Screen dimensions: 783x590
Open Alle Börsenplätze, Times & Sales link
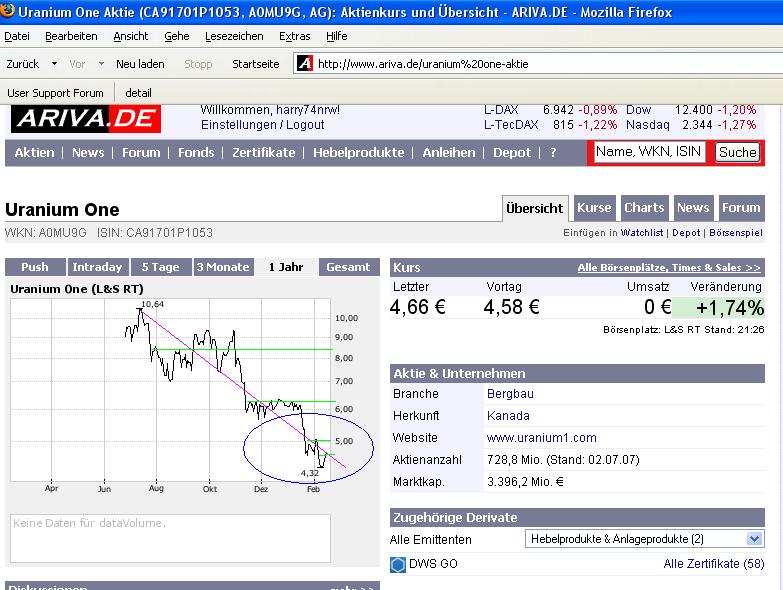[669, 268]
